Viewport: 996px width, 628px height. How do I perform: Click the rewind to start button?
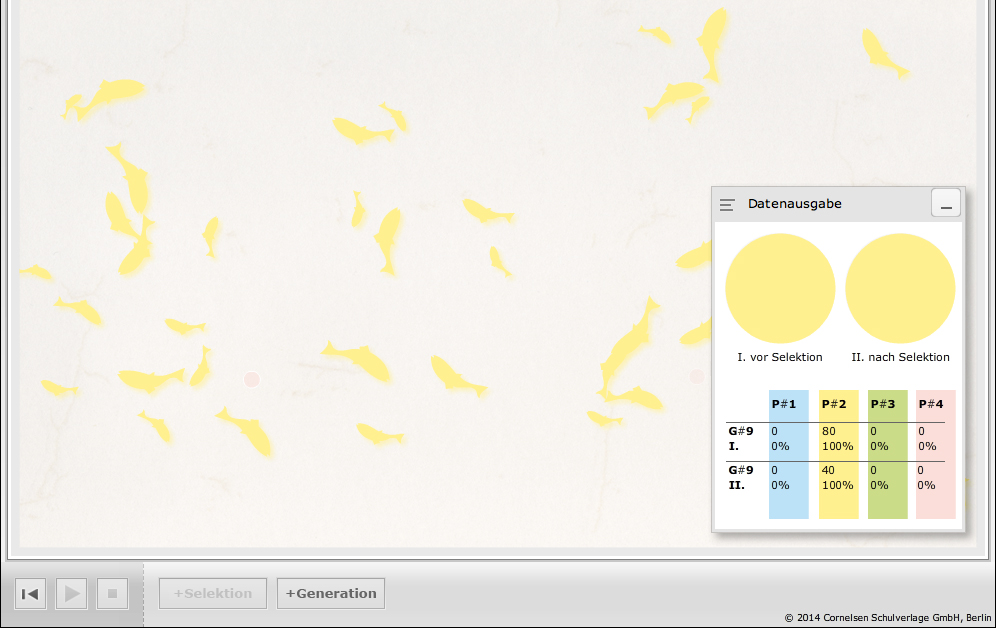pyautogui.click(x=31, y=594)
